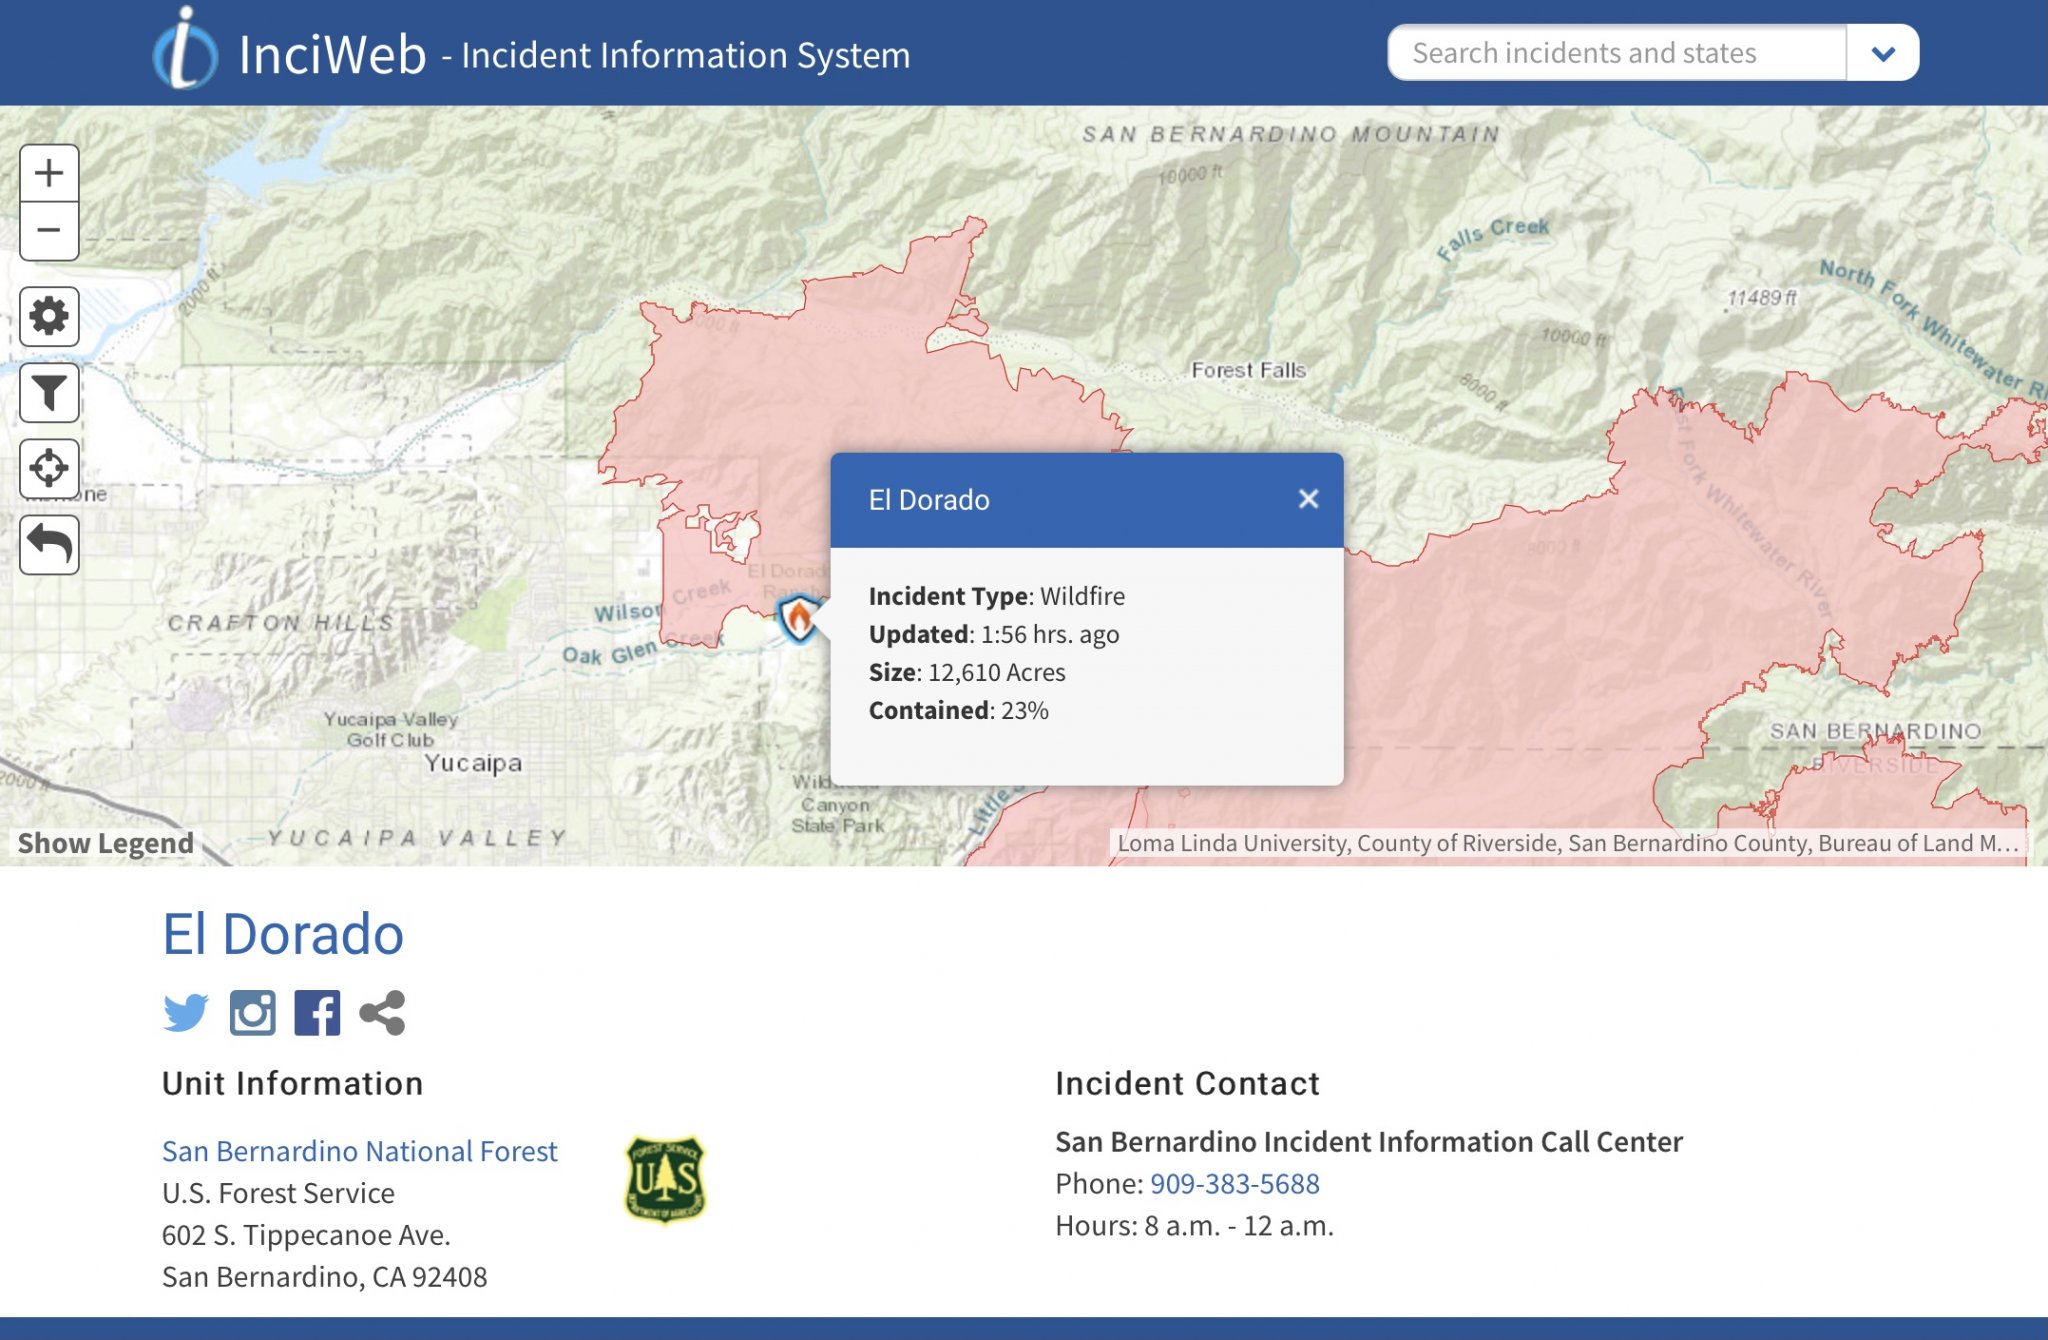Show the map legend

105,843
